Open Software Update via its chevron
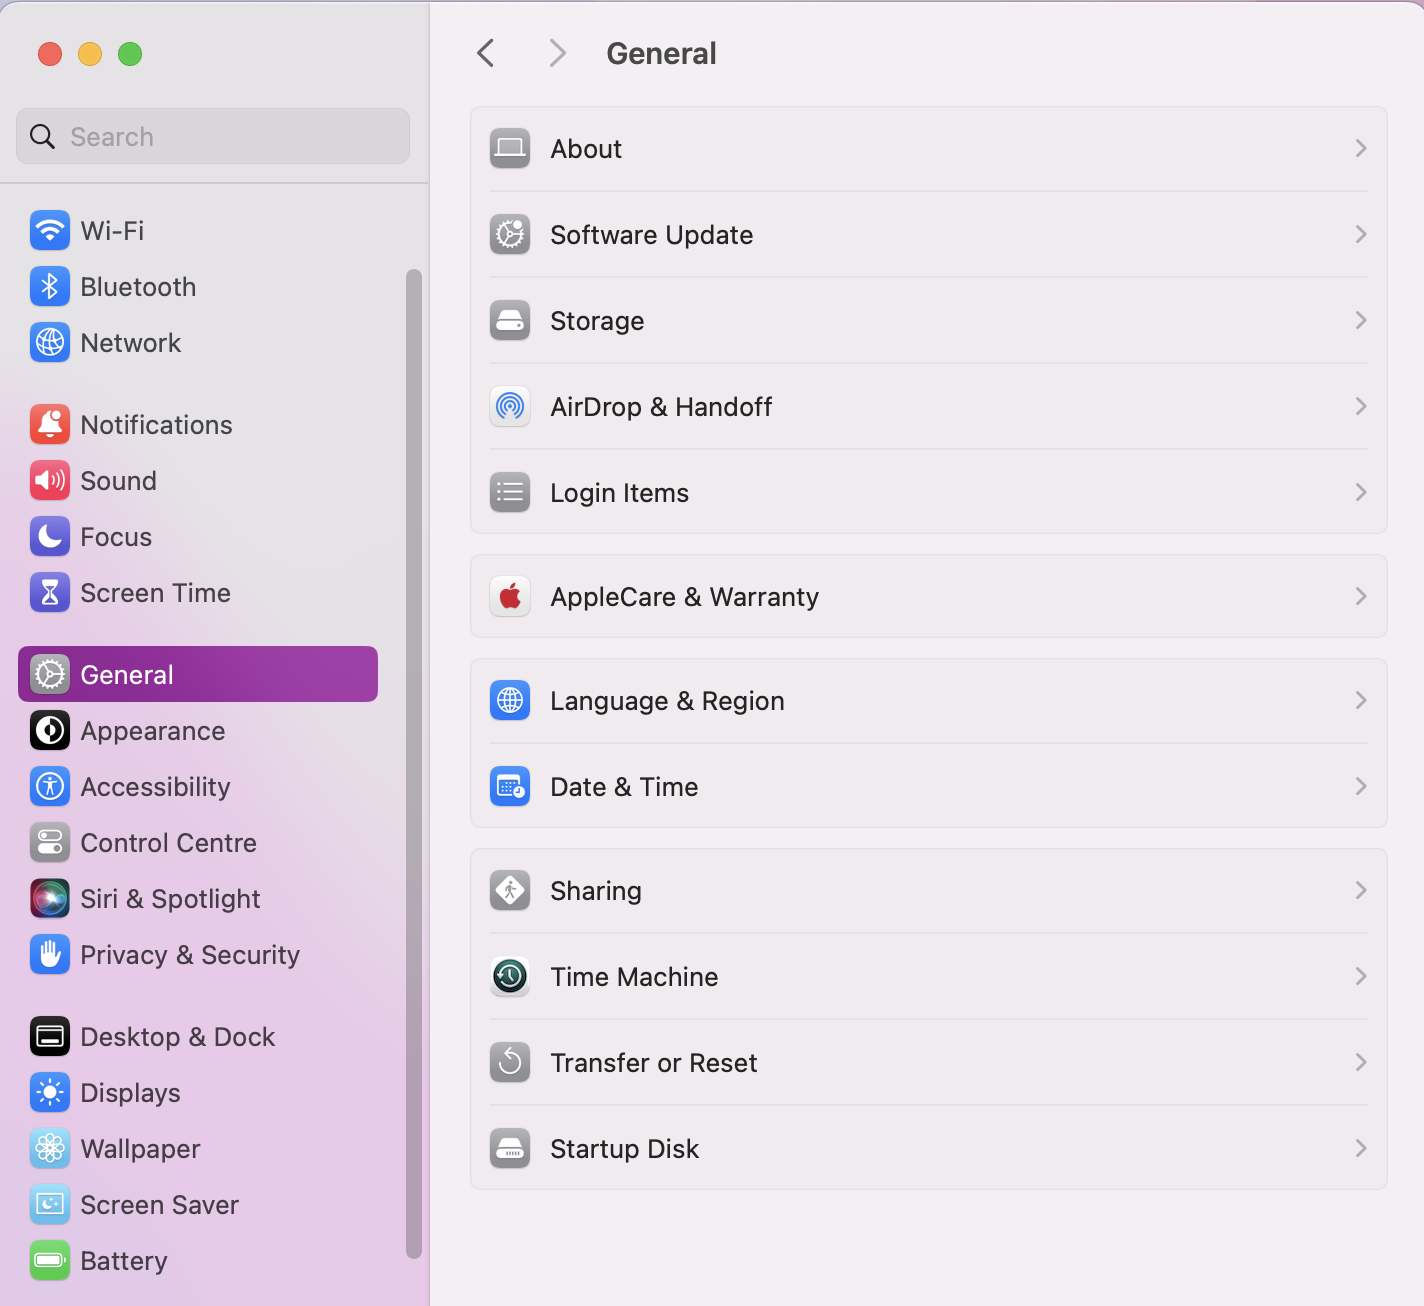 pyautogui.click(x=1360, y=234)
